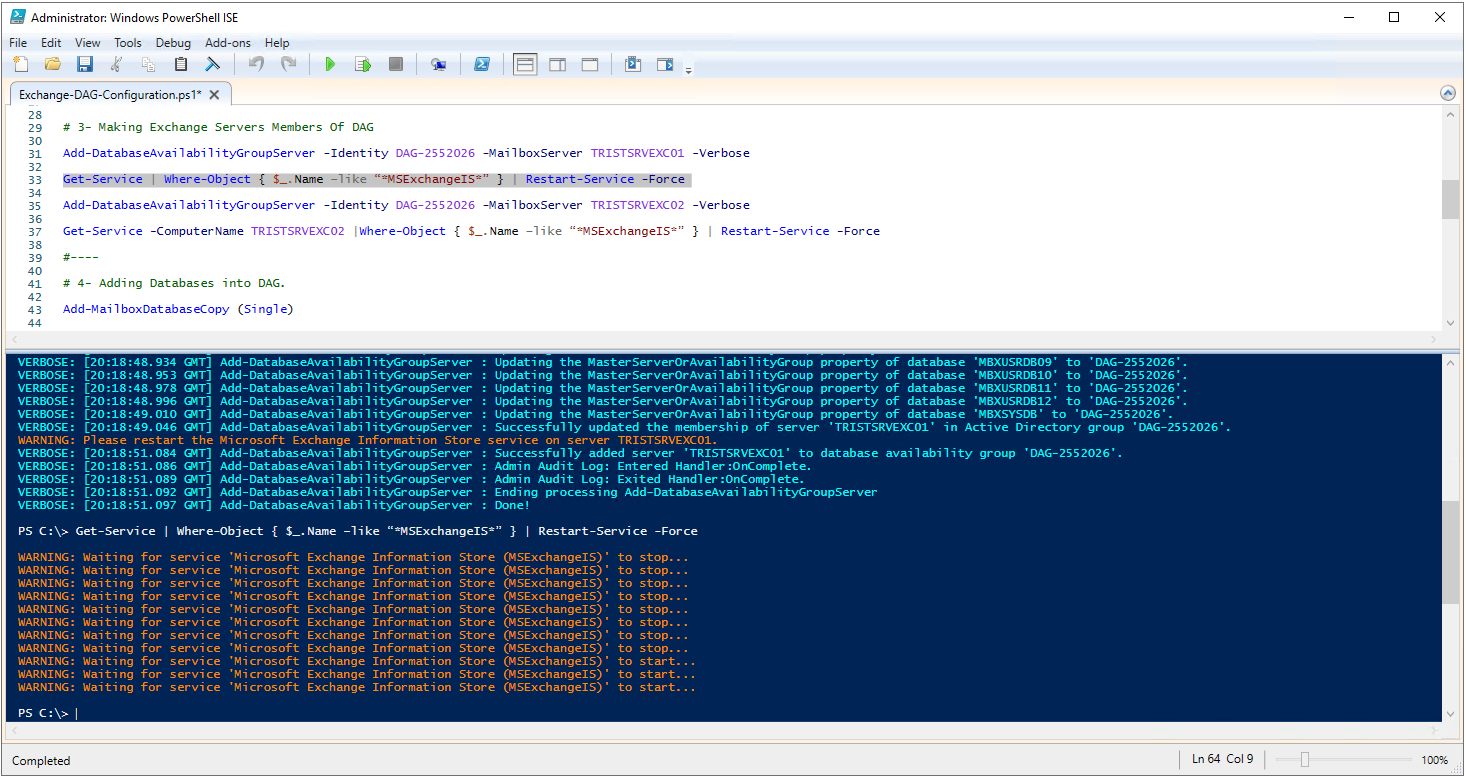Image resolution: width=1466 pixels, height=777 pixels.
Task: Show the Command Add-on pane icon
Action: pyautogui.click(x=665, y=64)
